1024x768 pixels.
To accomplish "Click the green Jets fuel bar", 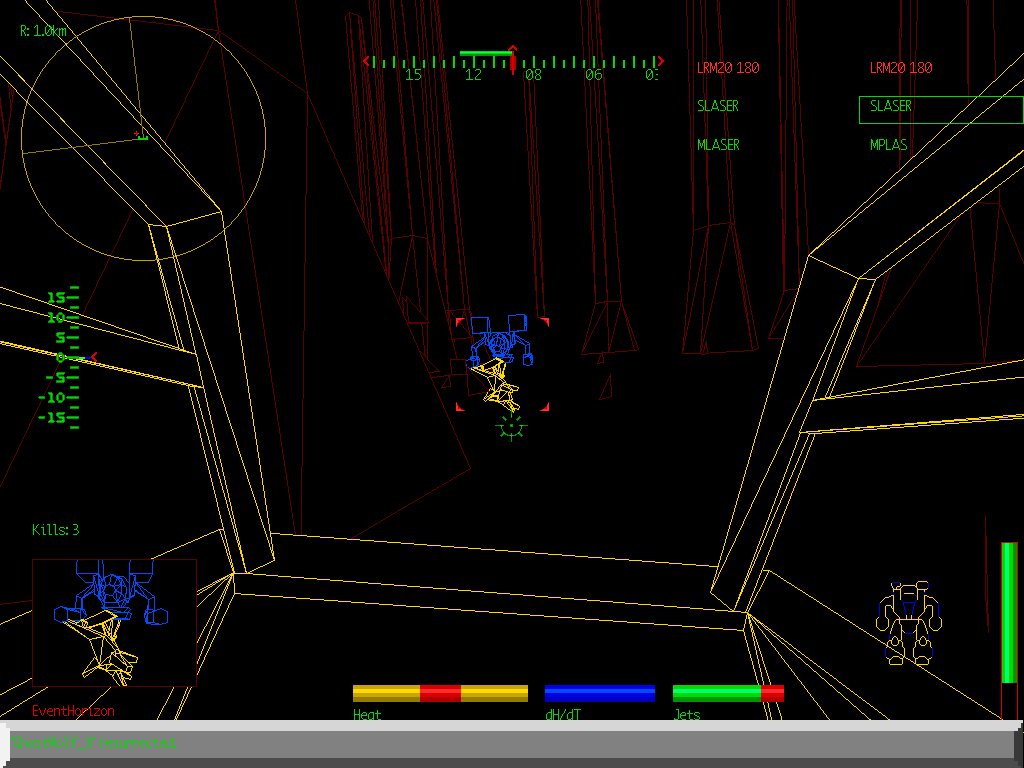I will point(727,693).
